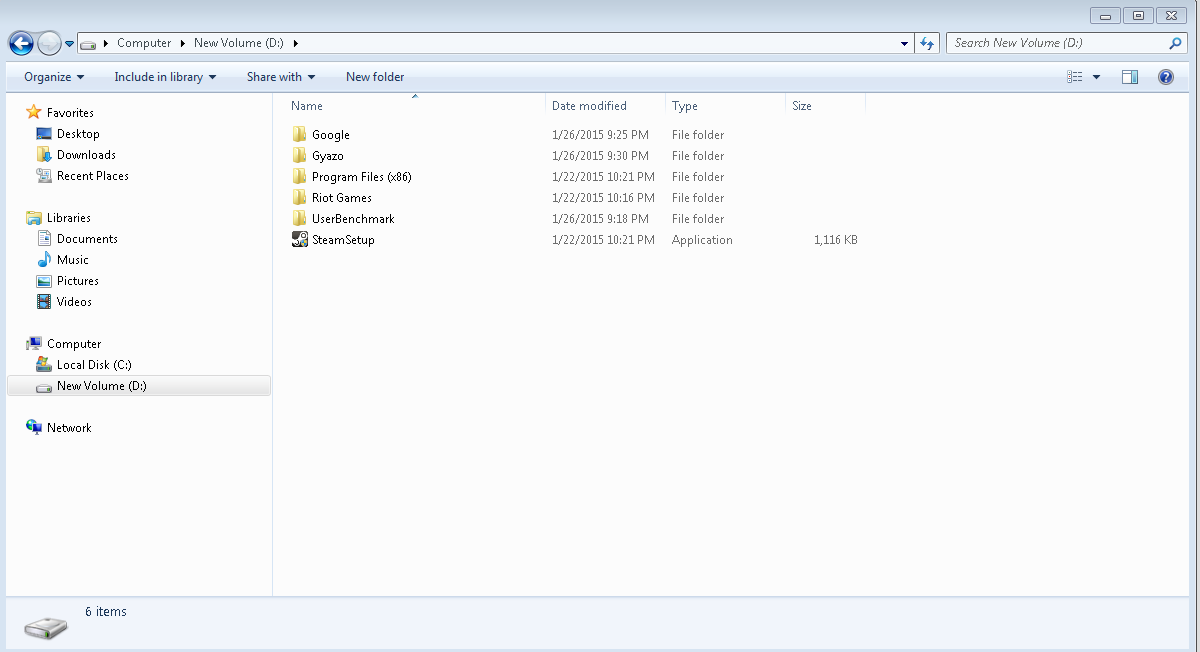
Task: Click the Change your view icon
Action: coord(1075,77)
